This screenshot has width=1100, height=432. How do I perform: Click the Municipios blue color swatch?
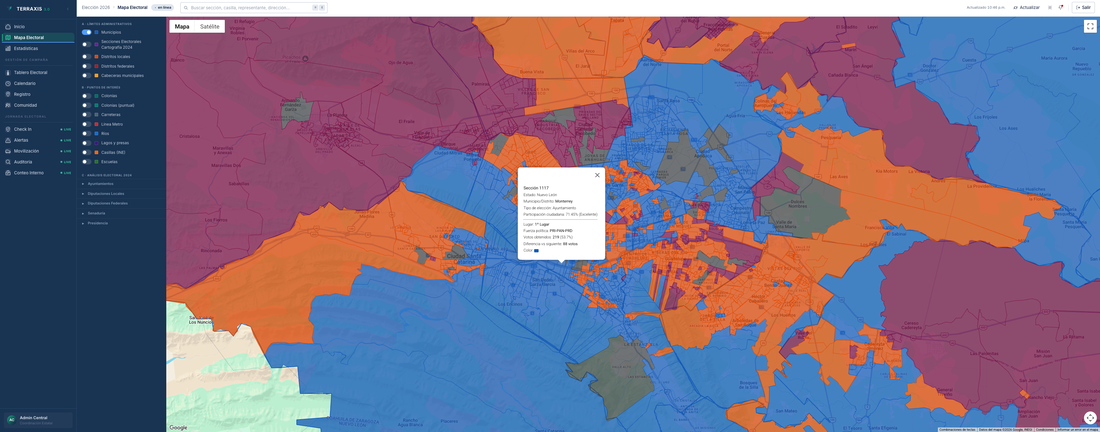click(96, 32)
